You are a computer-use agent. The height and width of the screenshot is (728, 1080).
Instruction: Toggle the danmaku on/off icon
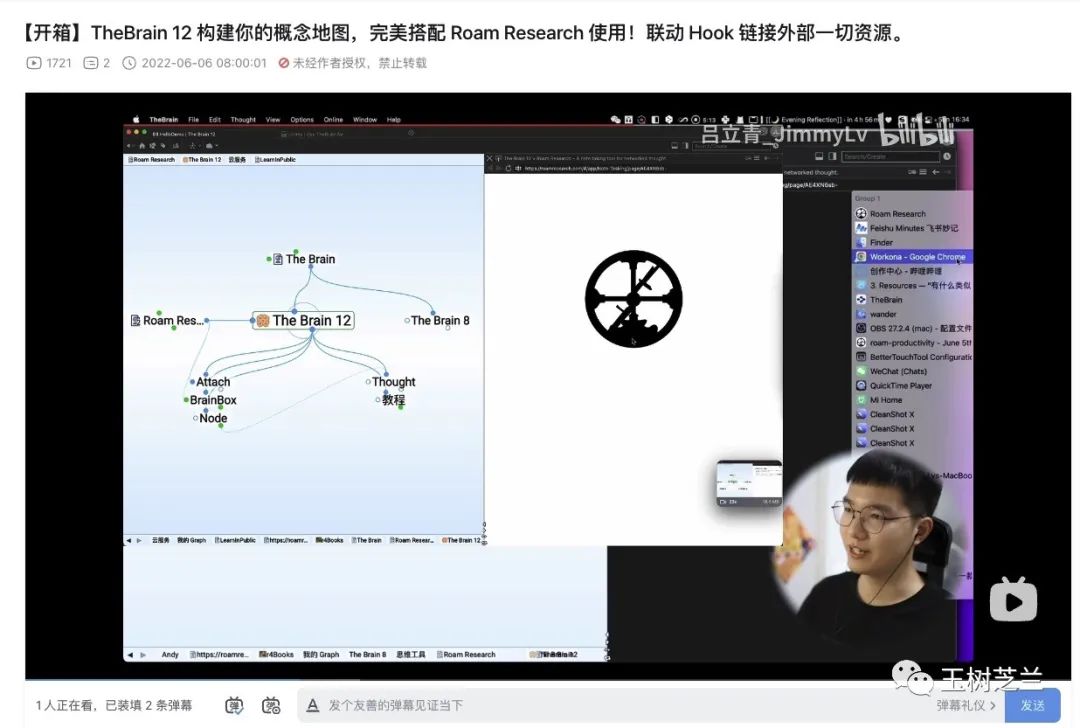[234, 705]
